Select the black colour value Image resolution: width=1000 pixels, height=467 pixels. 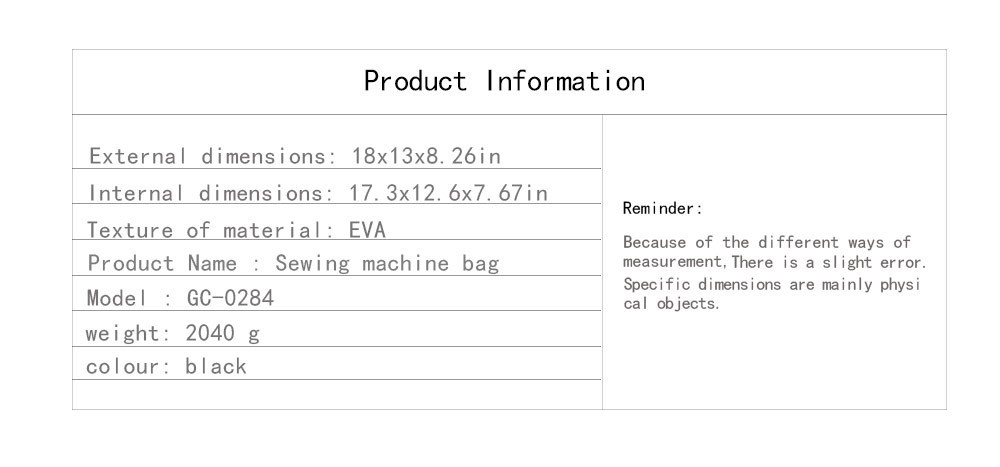point(215,366)
